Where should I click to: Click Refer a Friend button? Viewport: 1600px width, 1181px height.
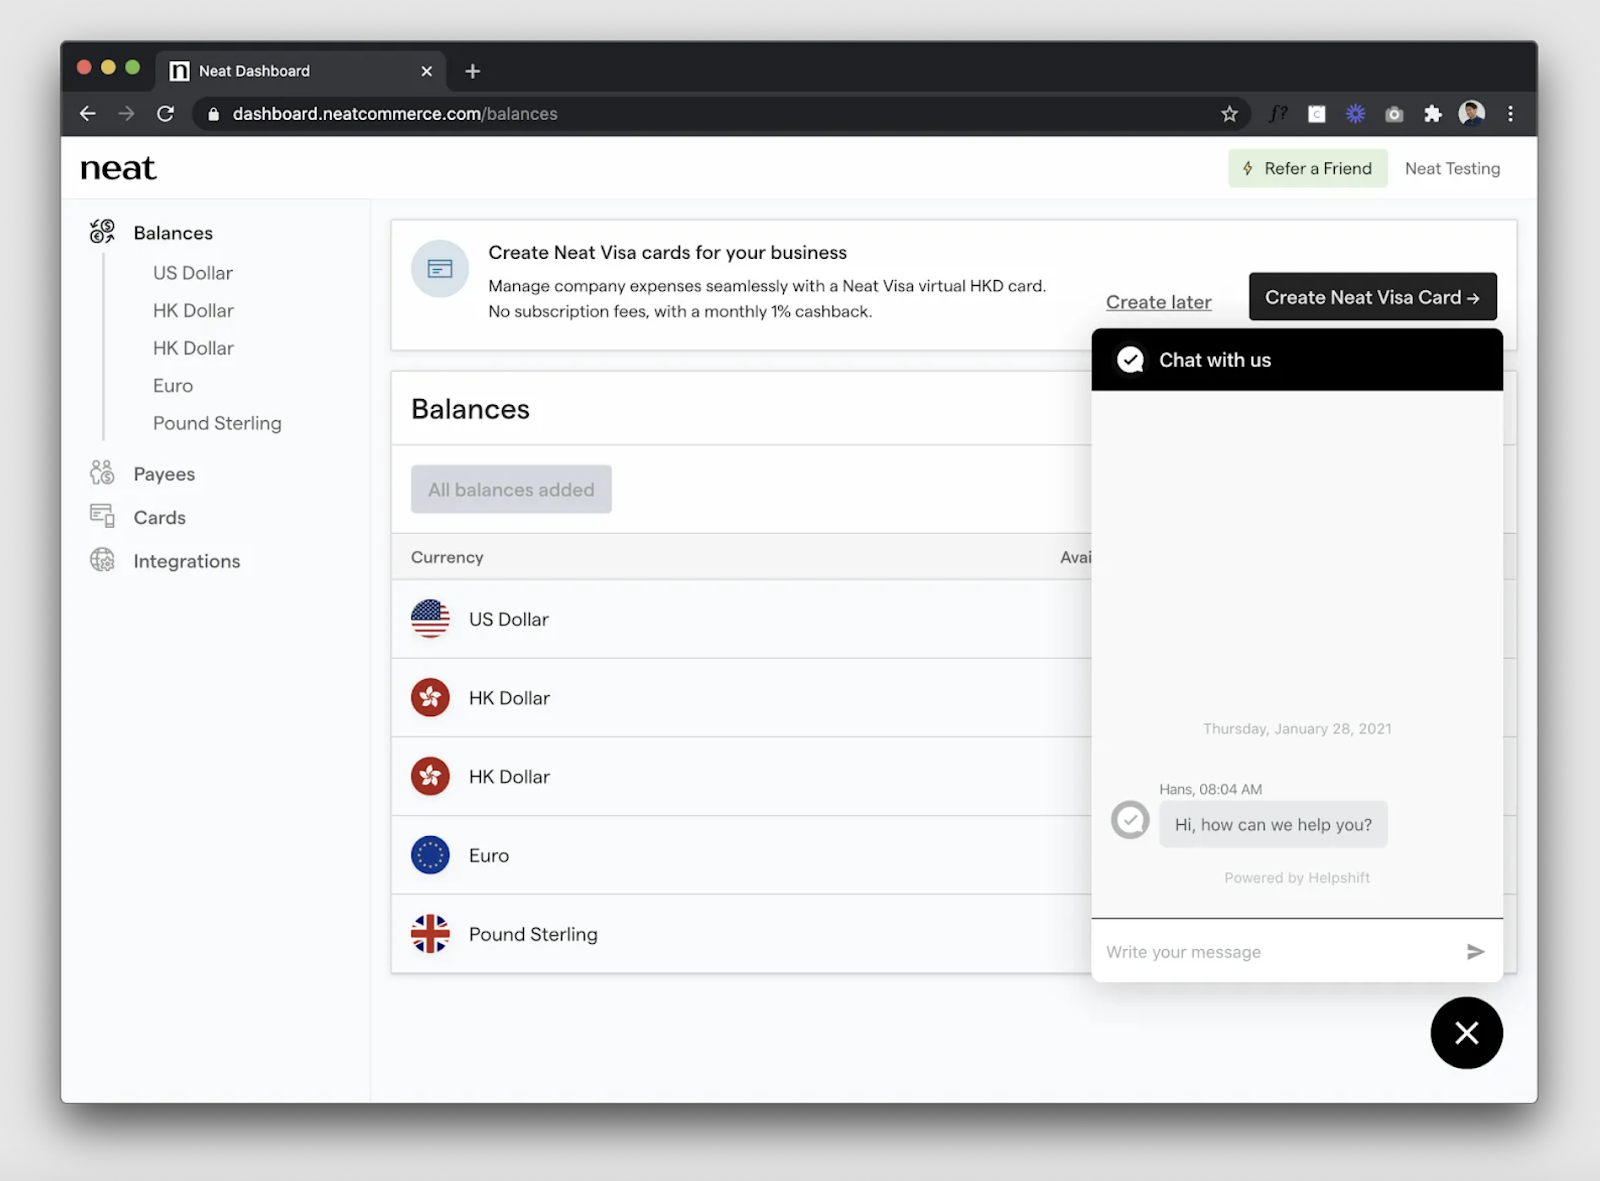tap(1308, 168)
